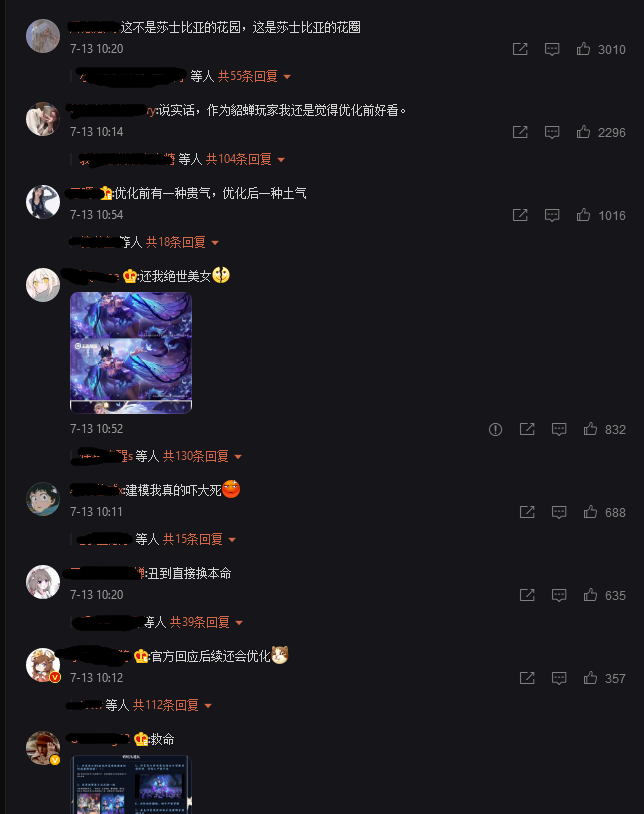Open reply box for the 1016-likes comment

click(x=552, y=215)
